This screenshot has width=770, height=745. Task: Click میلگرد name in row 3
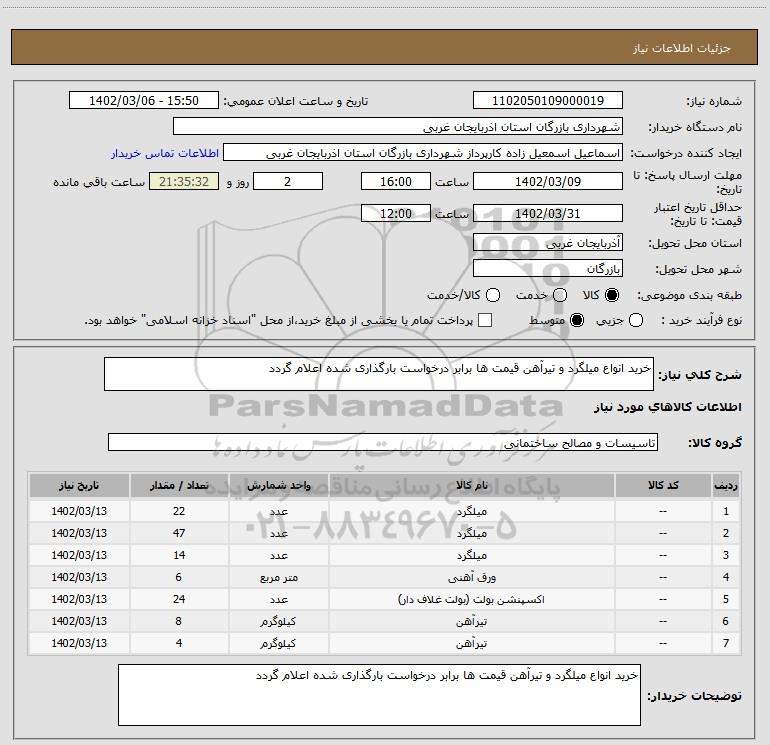(472, 555)
